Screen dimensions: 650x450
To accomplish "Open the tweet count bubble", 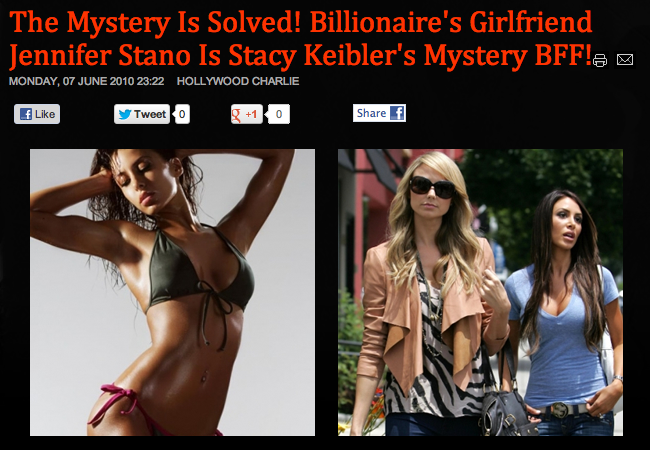I will point(182,114).
